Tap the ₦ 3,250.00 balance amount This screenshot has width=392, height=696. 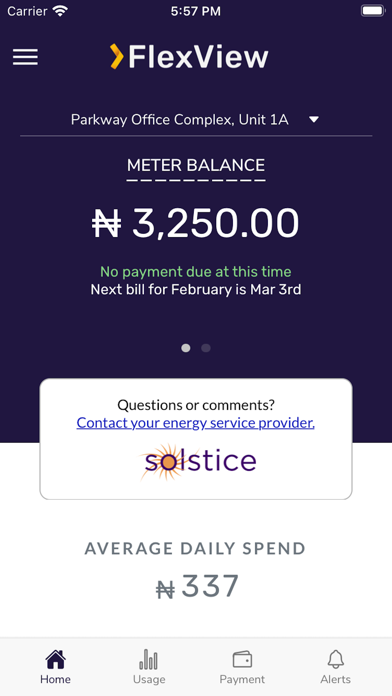pos(196,223)
